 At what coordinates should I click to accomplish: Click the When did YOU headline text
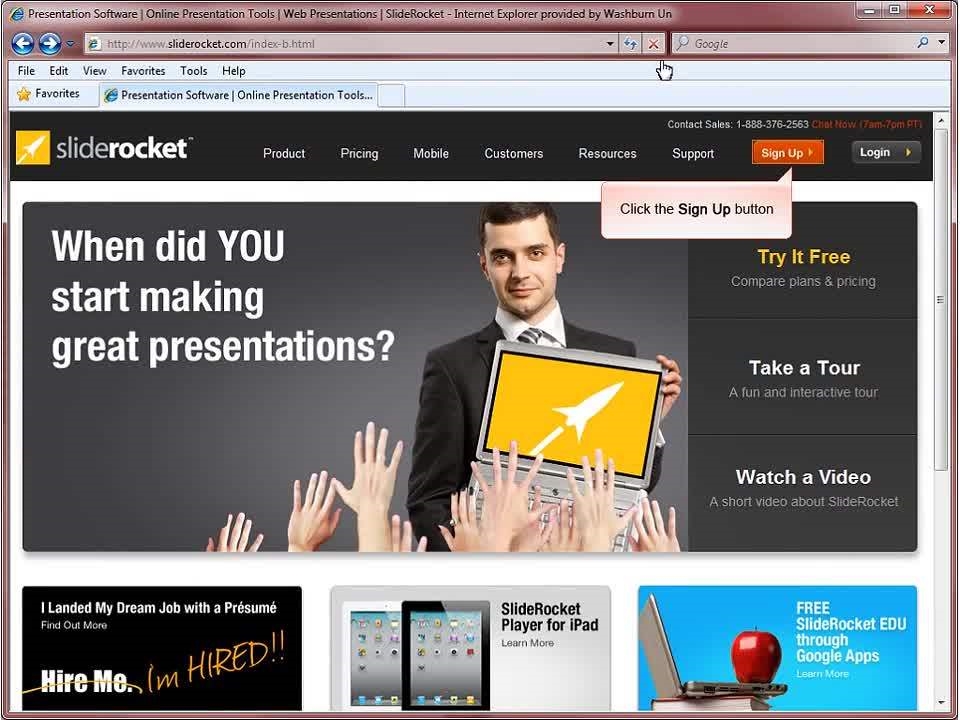(223, 296)
